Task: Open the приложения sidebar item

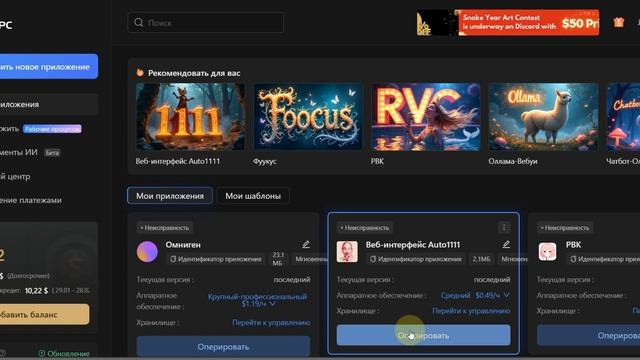Action: (49, 104)
